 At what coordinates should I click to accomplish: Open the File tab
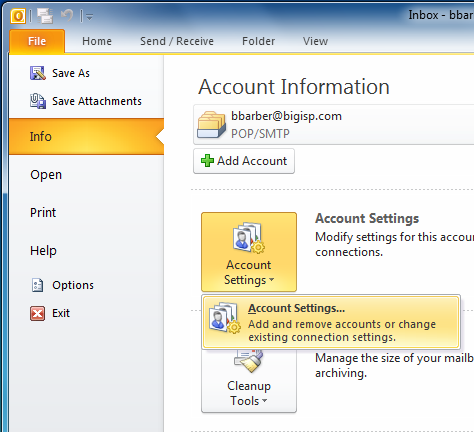[x=37, y=41]
